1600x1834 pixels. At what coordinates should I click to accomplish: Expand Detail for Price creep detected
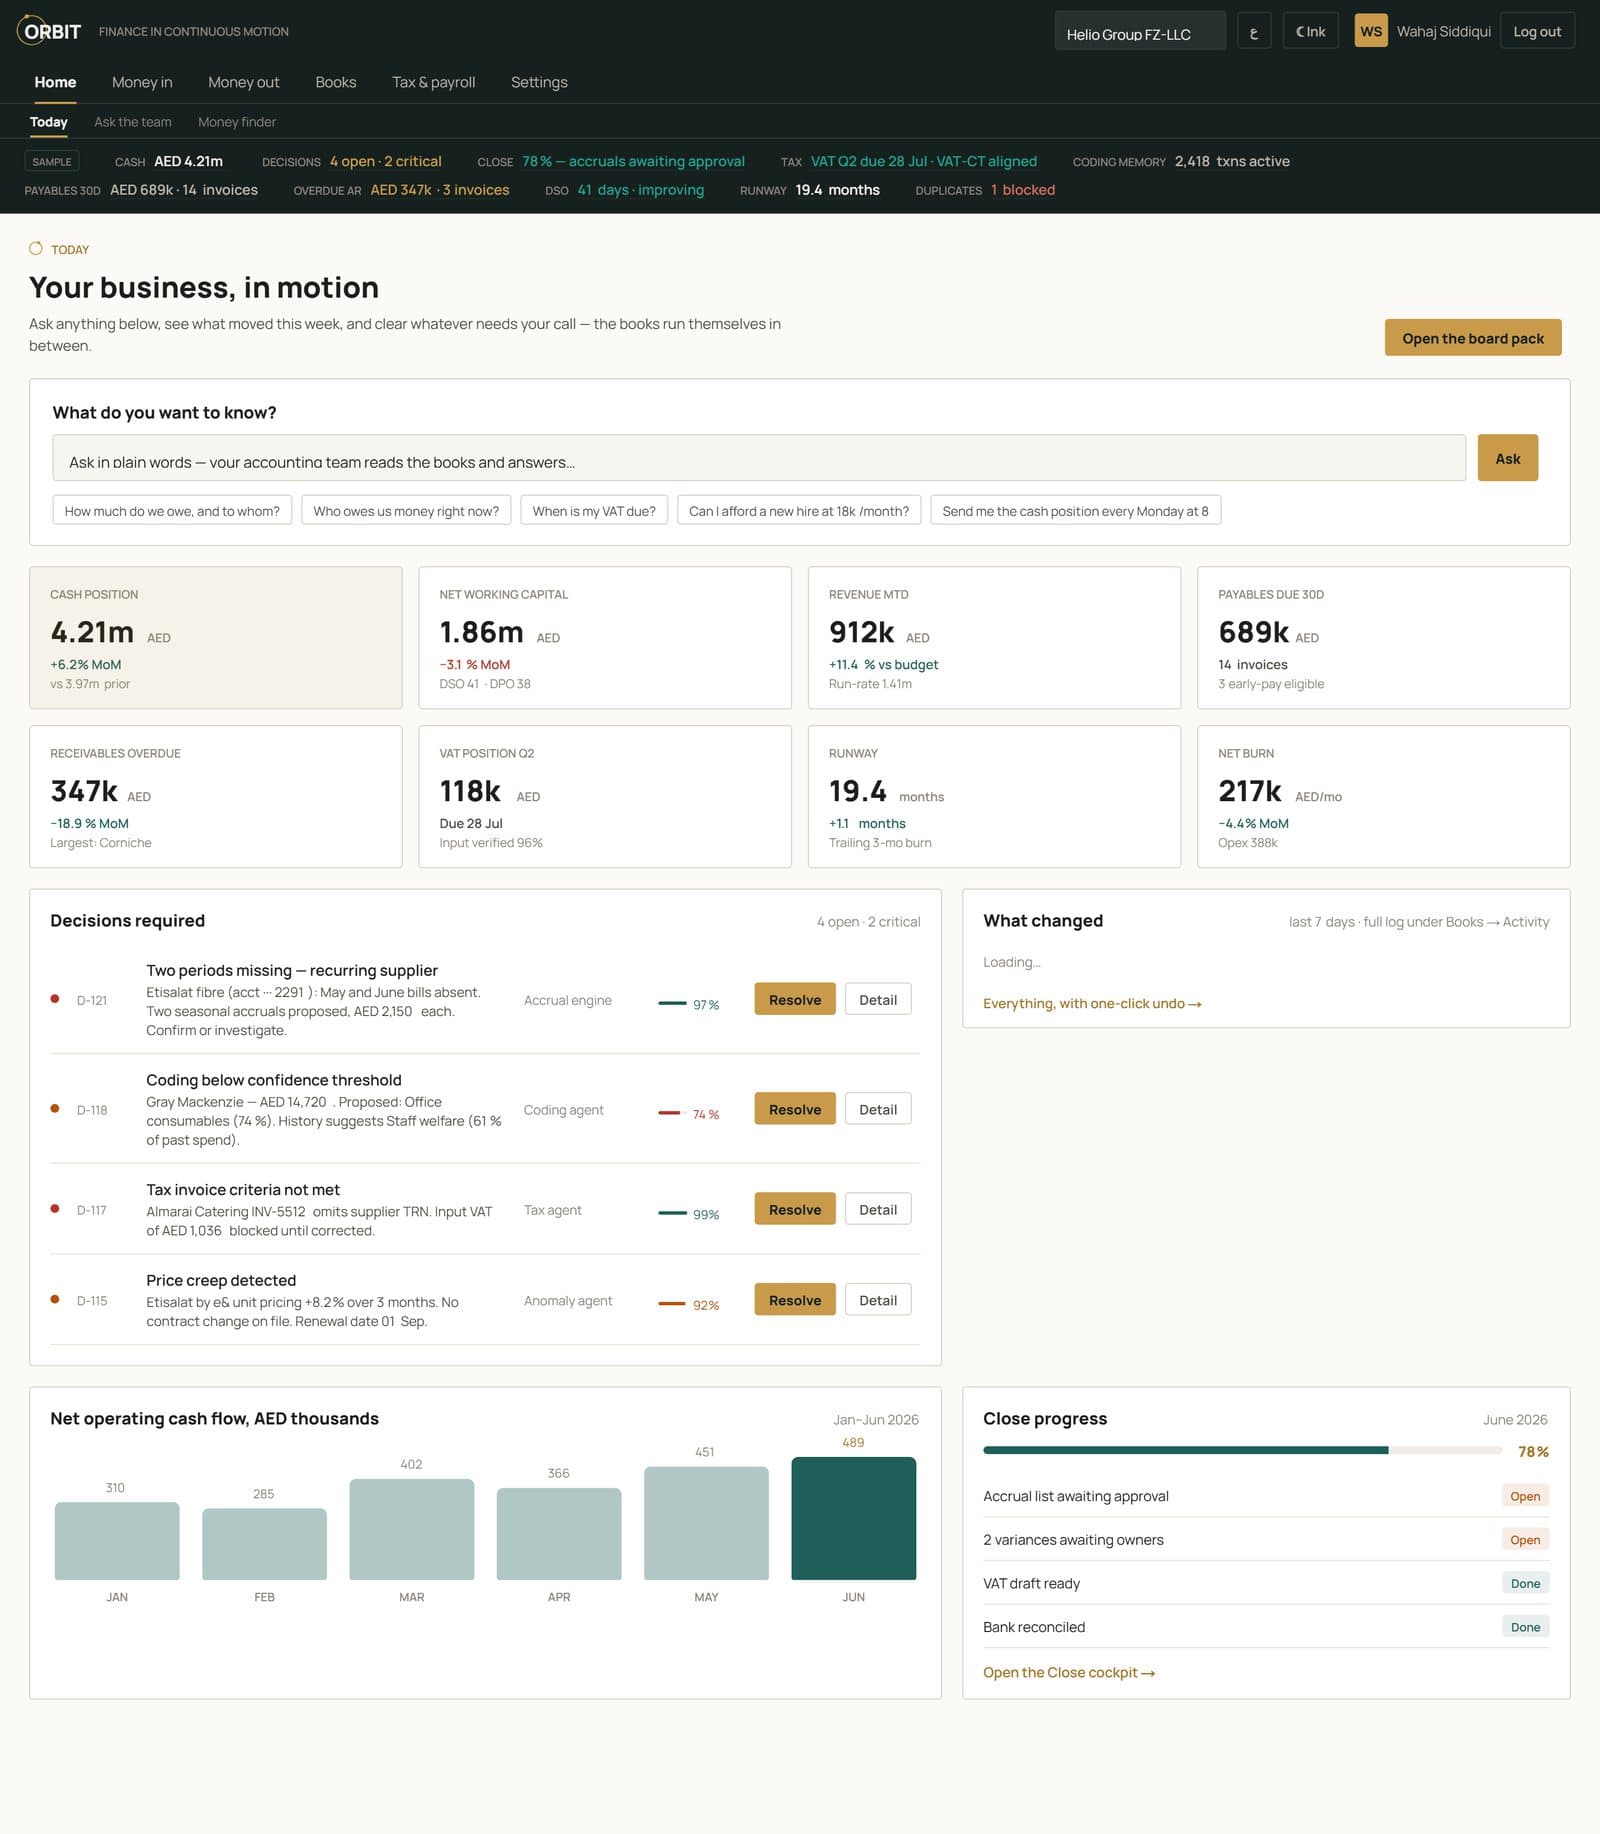(878, 1300)
